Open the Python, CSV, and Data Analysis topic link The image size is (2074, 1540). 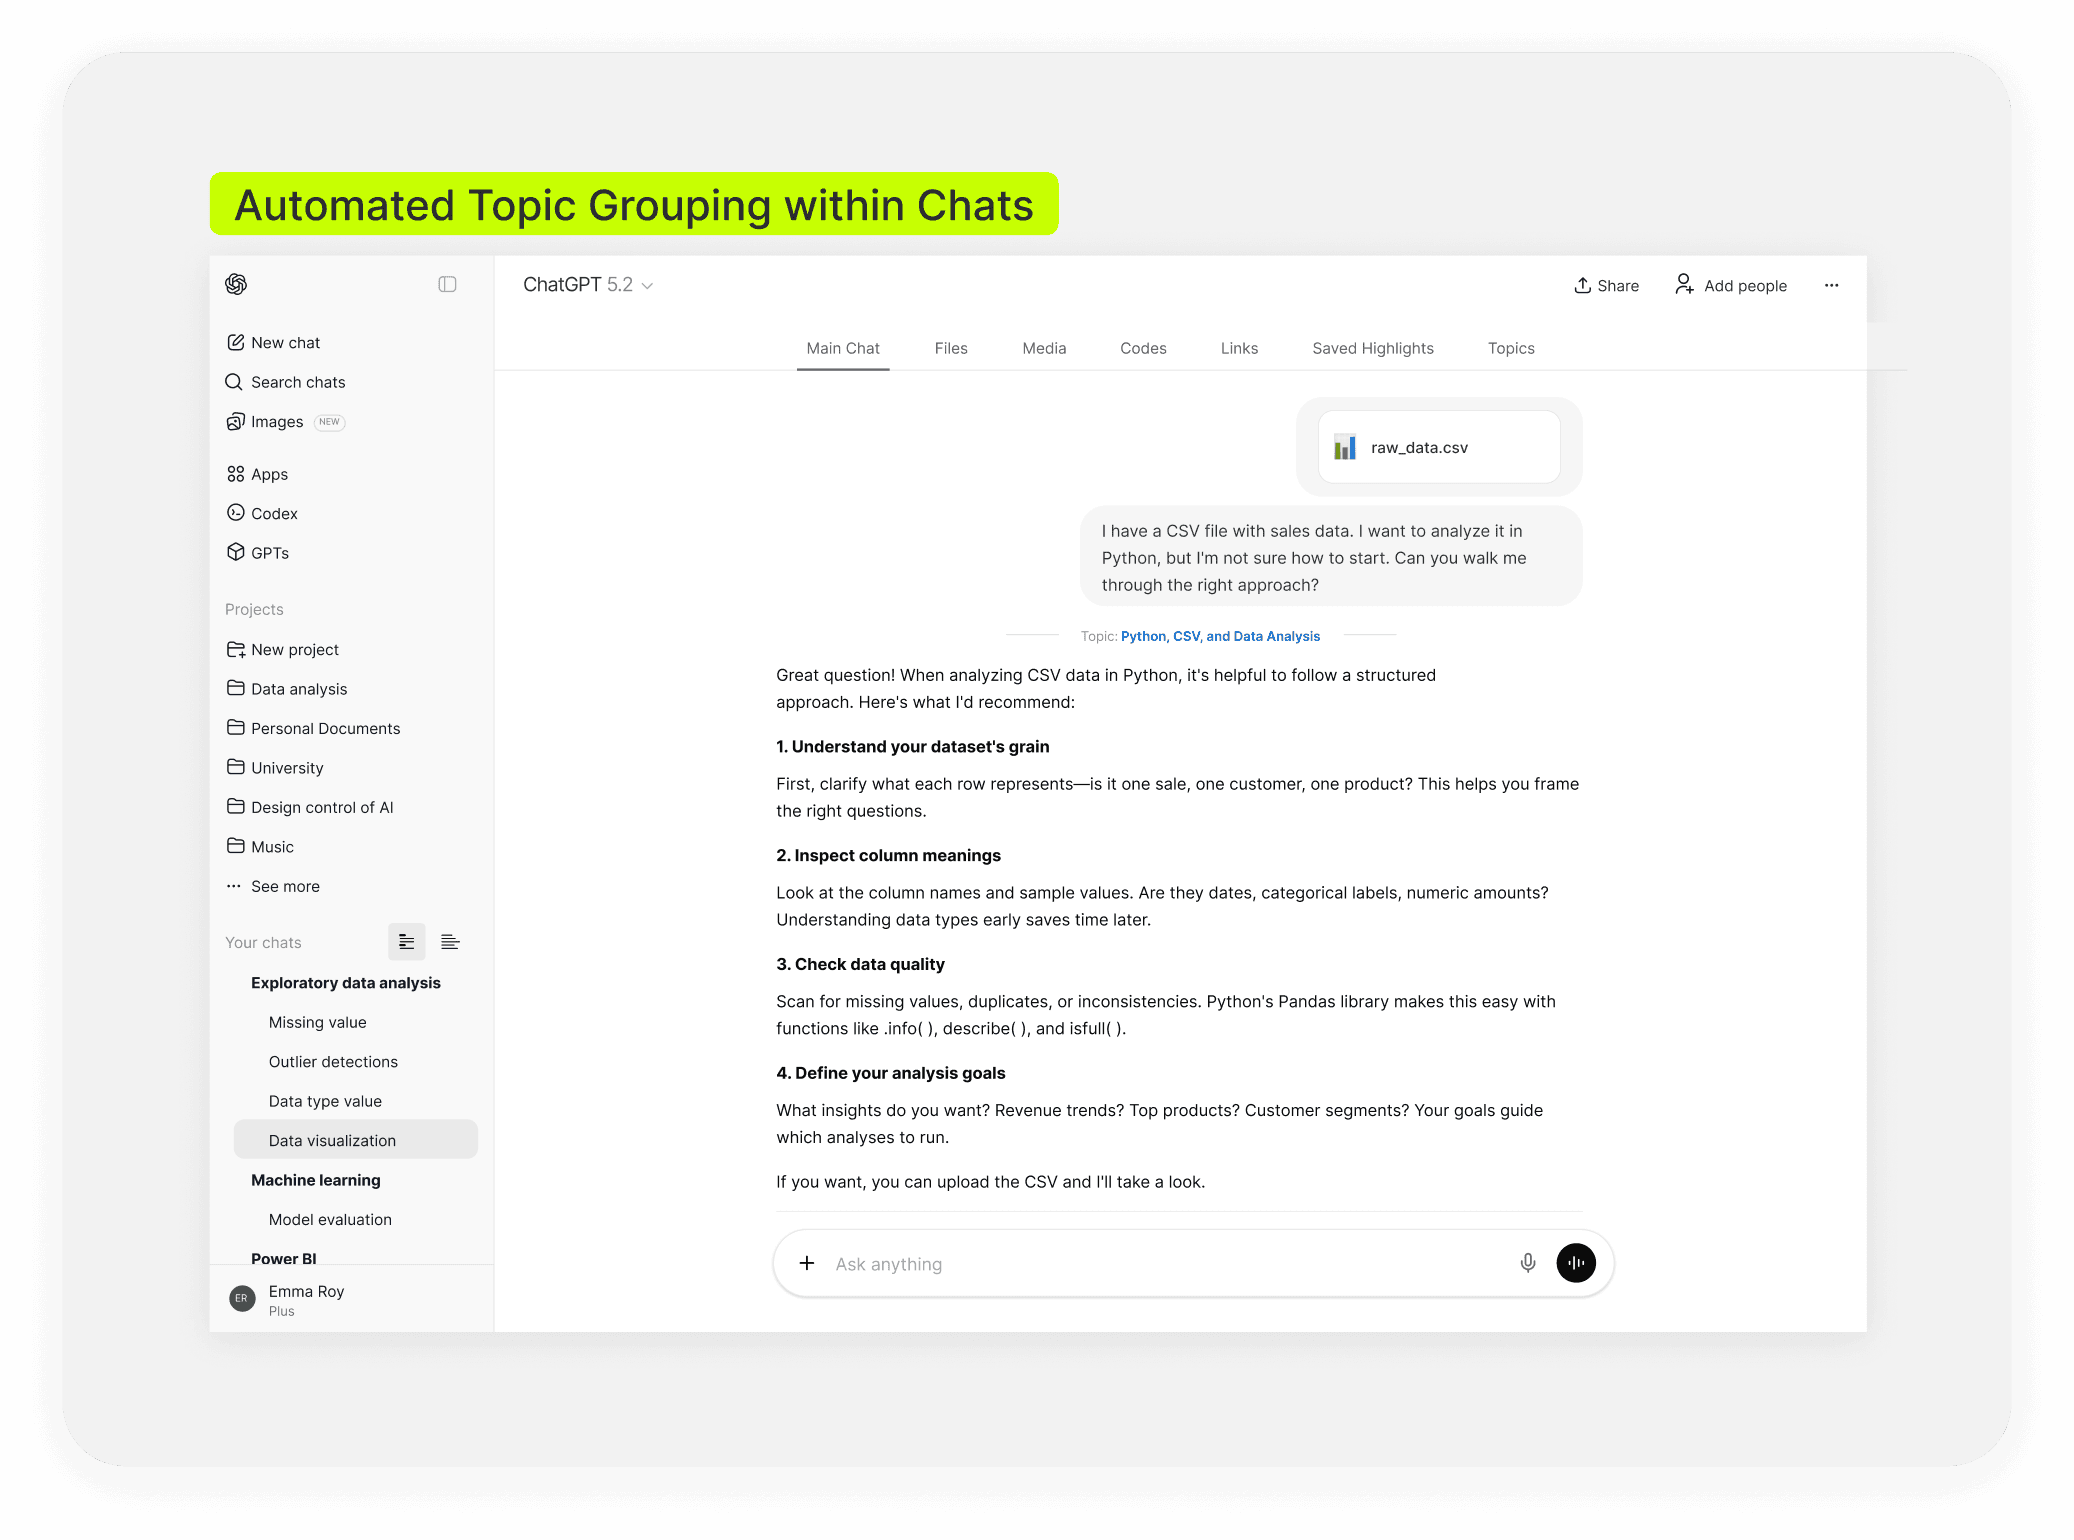click(1220, 636)
